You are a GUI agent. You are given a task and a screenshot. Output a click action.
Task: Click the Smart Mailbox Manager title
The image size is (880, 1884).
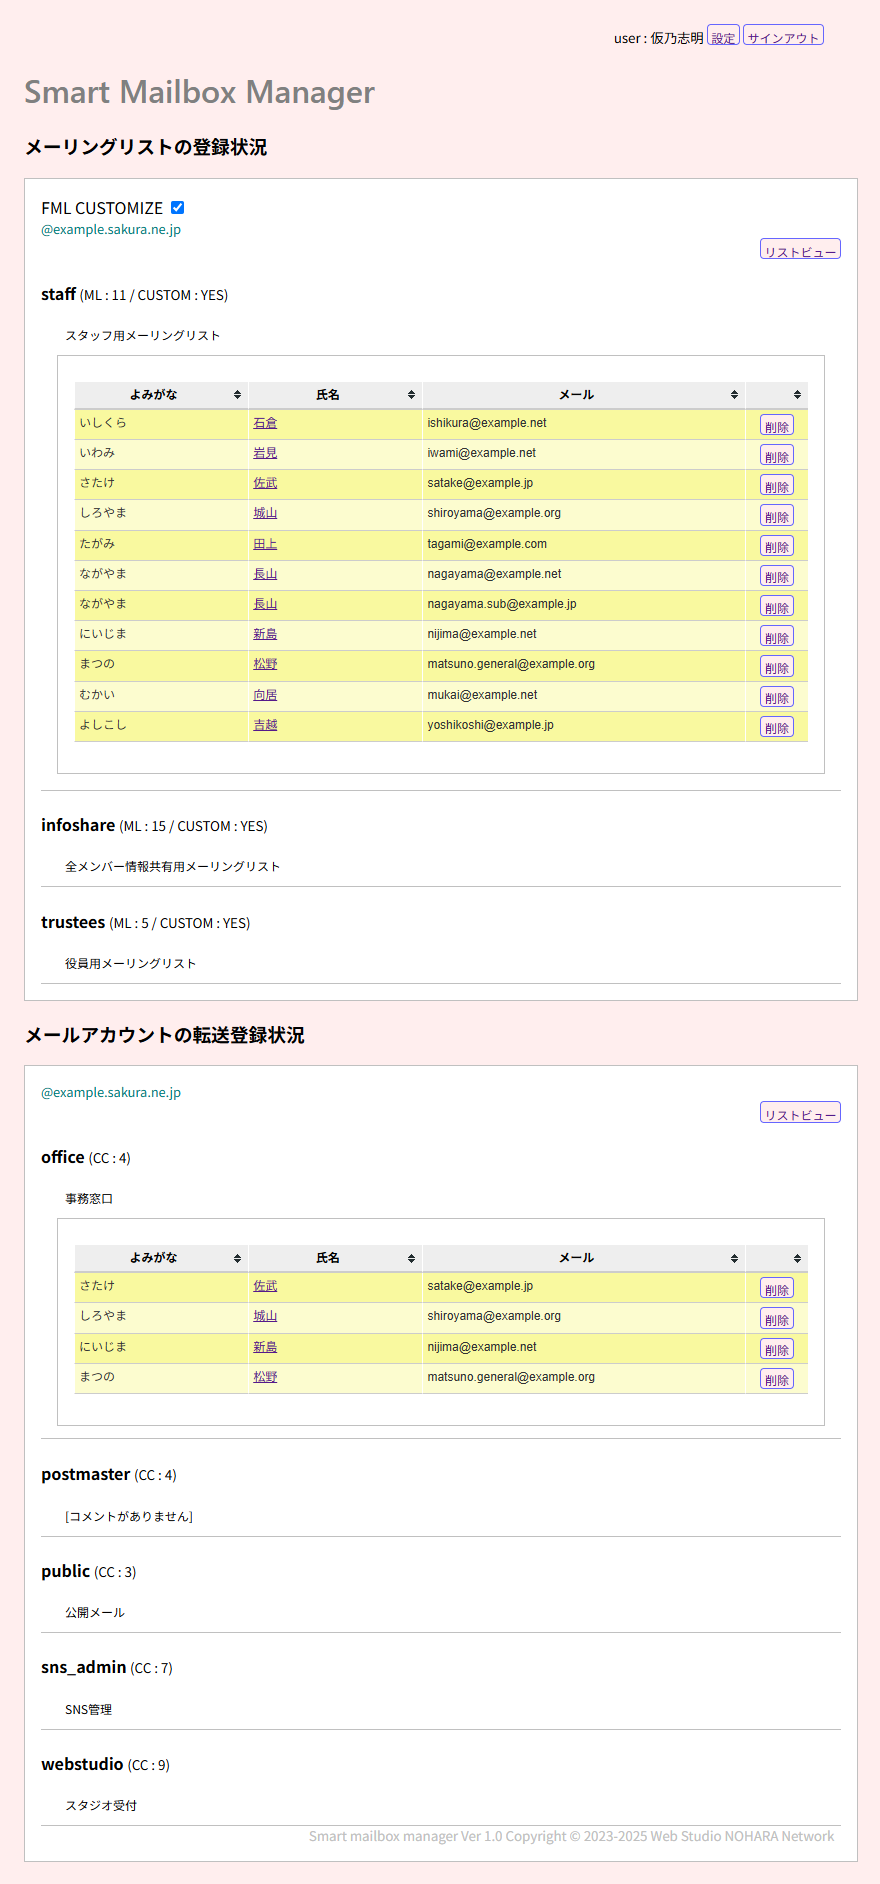coord(199,92)
